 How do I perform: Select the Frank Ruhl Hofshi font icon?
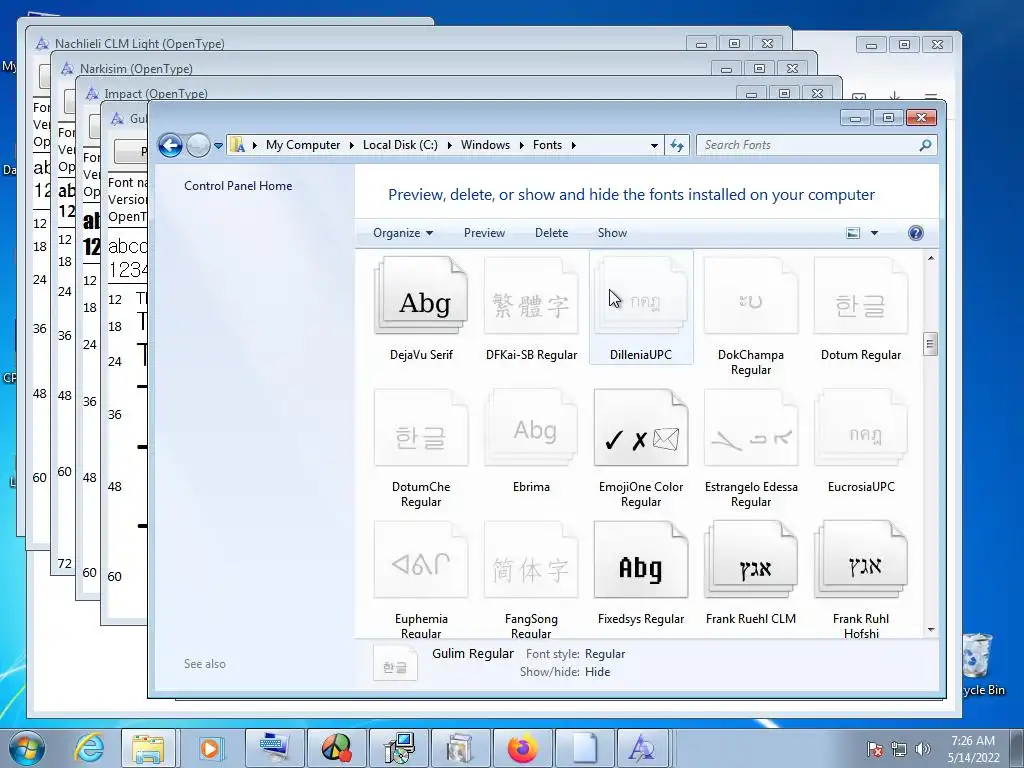(861, 559)
